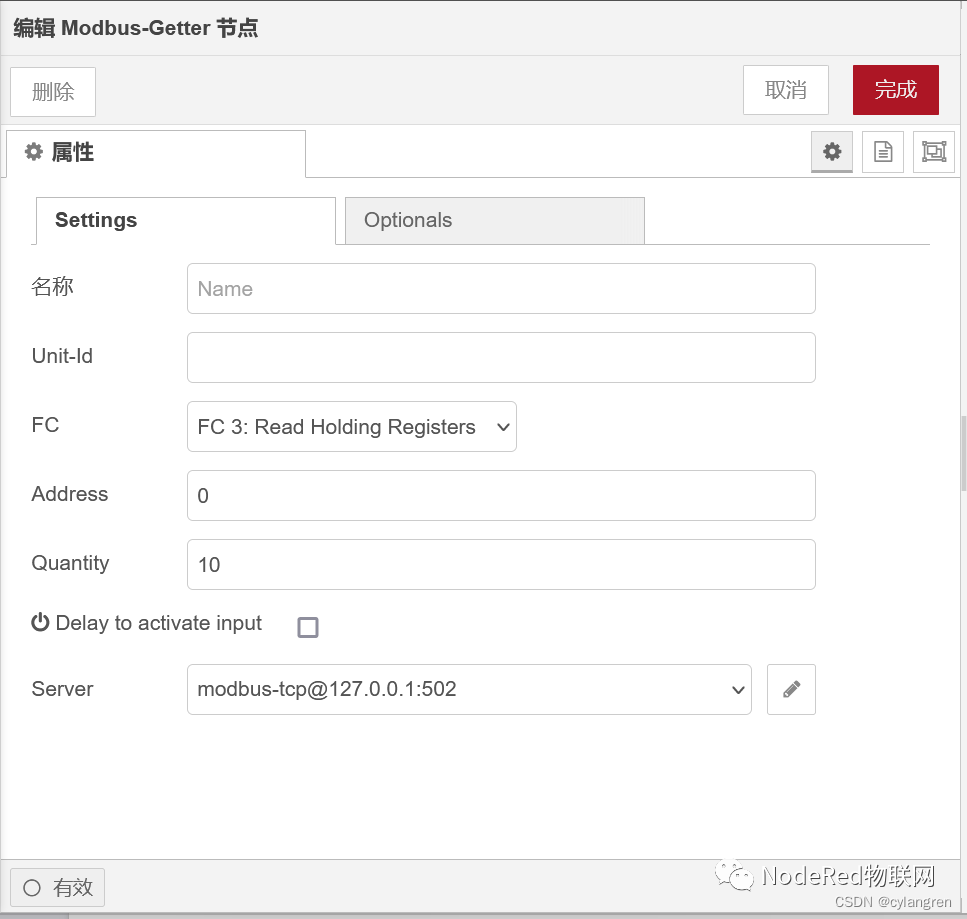Cancel editing with the 取消 button
The width and height of the screenshot is (967, 919).
click(785, 90)
